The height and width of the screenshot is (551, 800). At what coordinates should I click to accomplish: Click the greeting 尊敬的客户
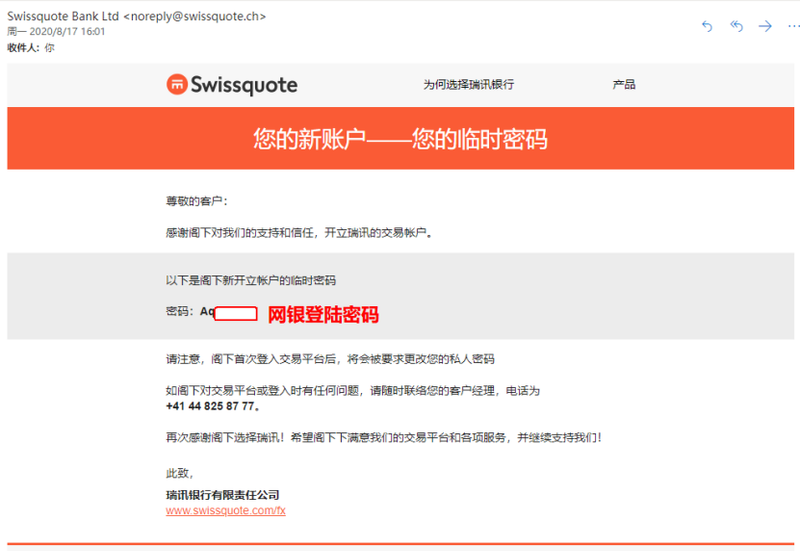point(196,201)
